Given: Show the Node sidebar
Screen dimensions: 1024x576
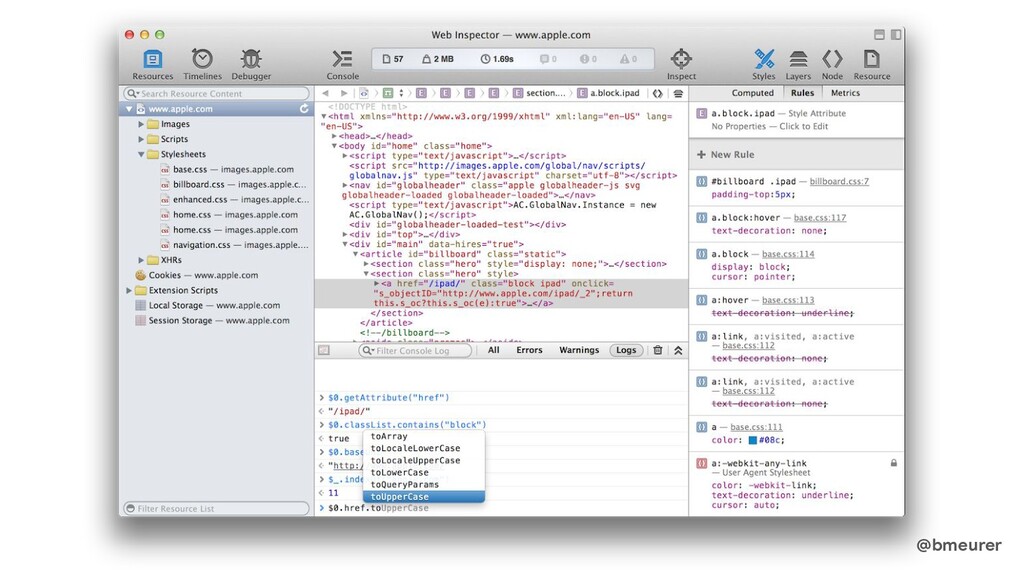Looking at the screenshot, I should (832, 65).
